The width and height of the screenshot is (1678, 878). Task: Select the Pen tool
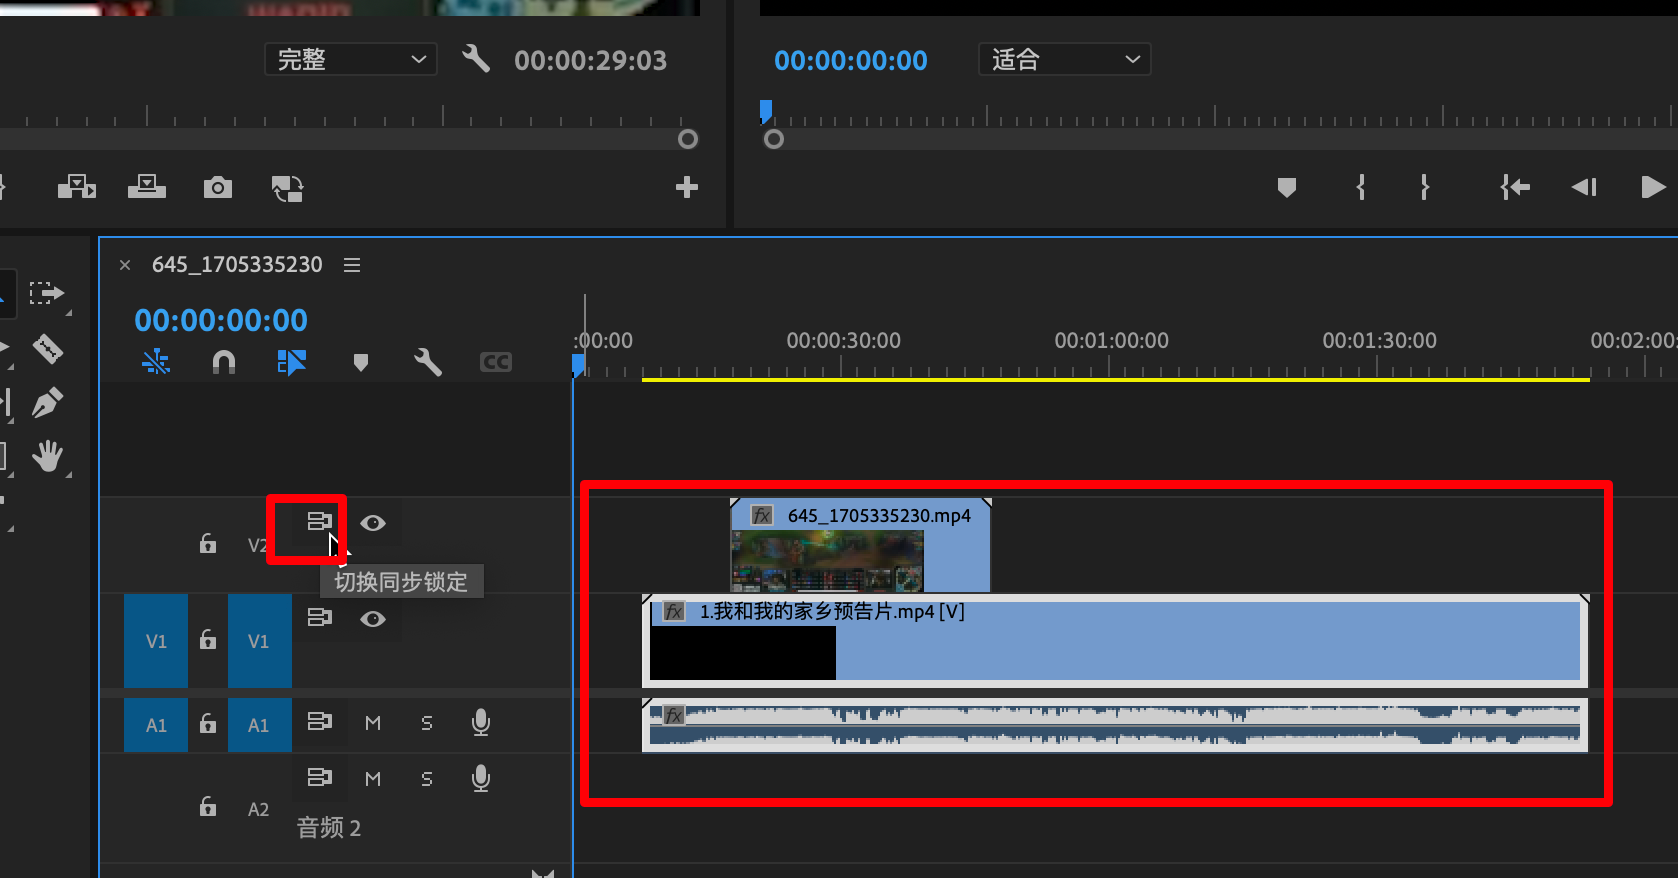click(47, 403)
